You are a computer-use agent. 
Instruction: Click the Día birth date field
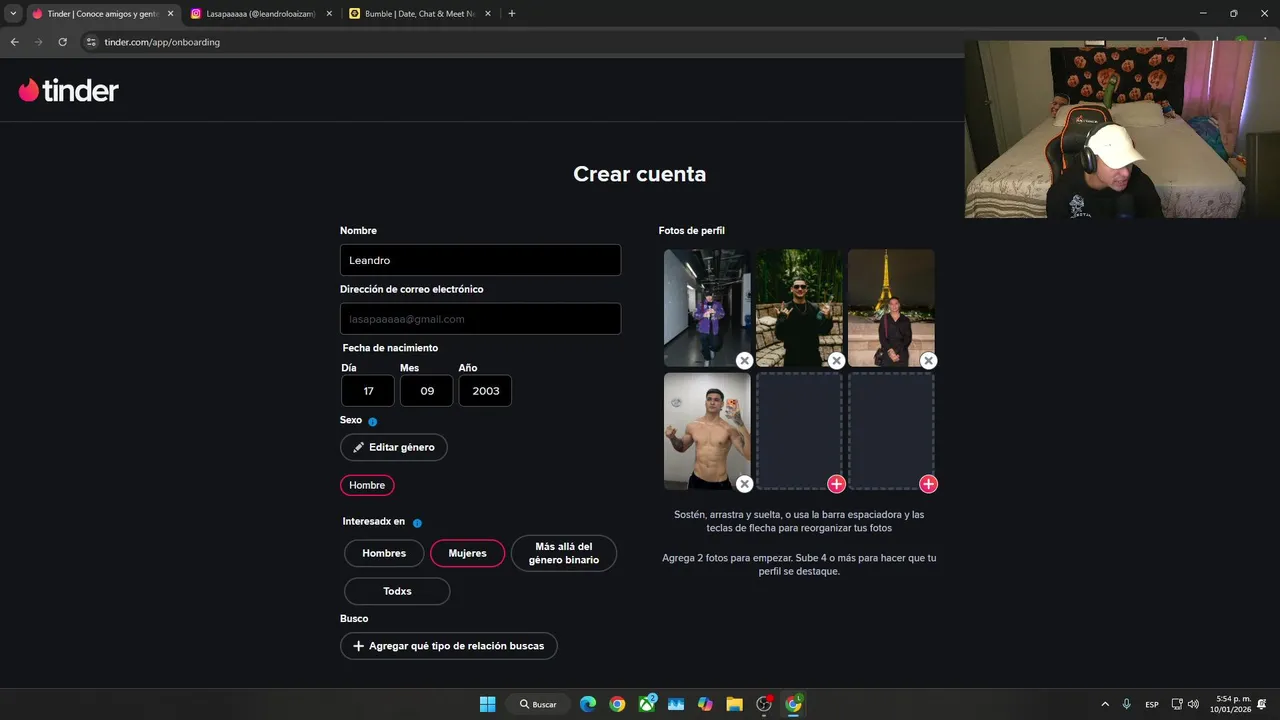point(368,391)
